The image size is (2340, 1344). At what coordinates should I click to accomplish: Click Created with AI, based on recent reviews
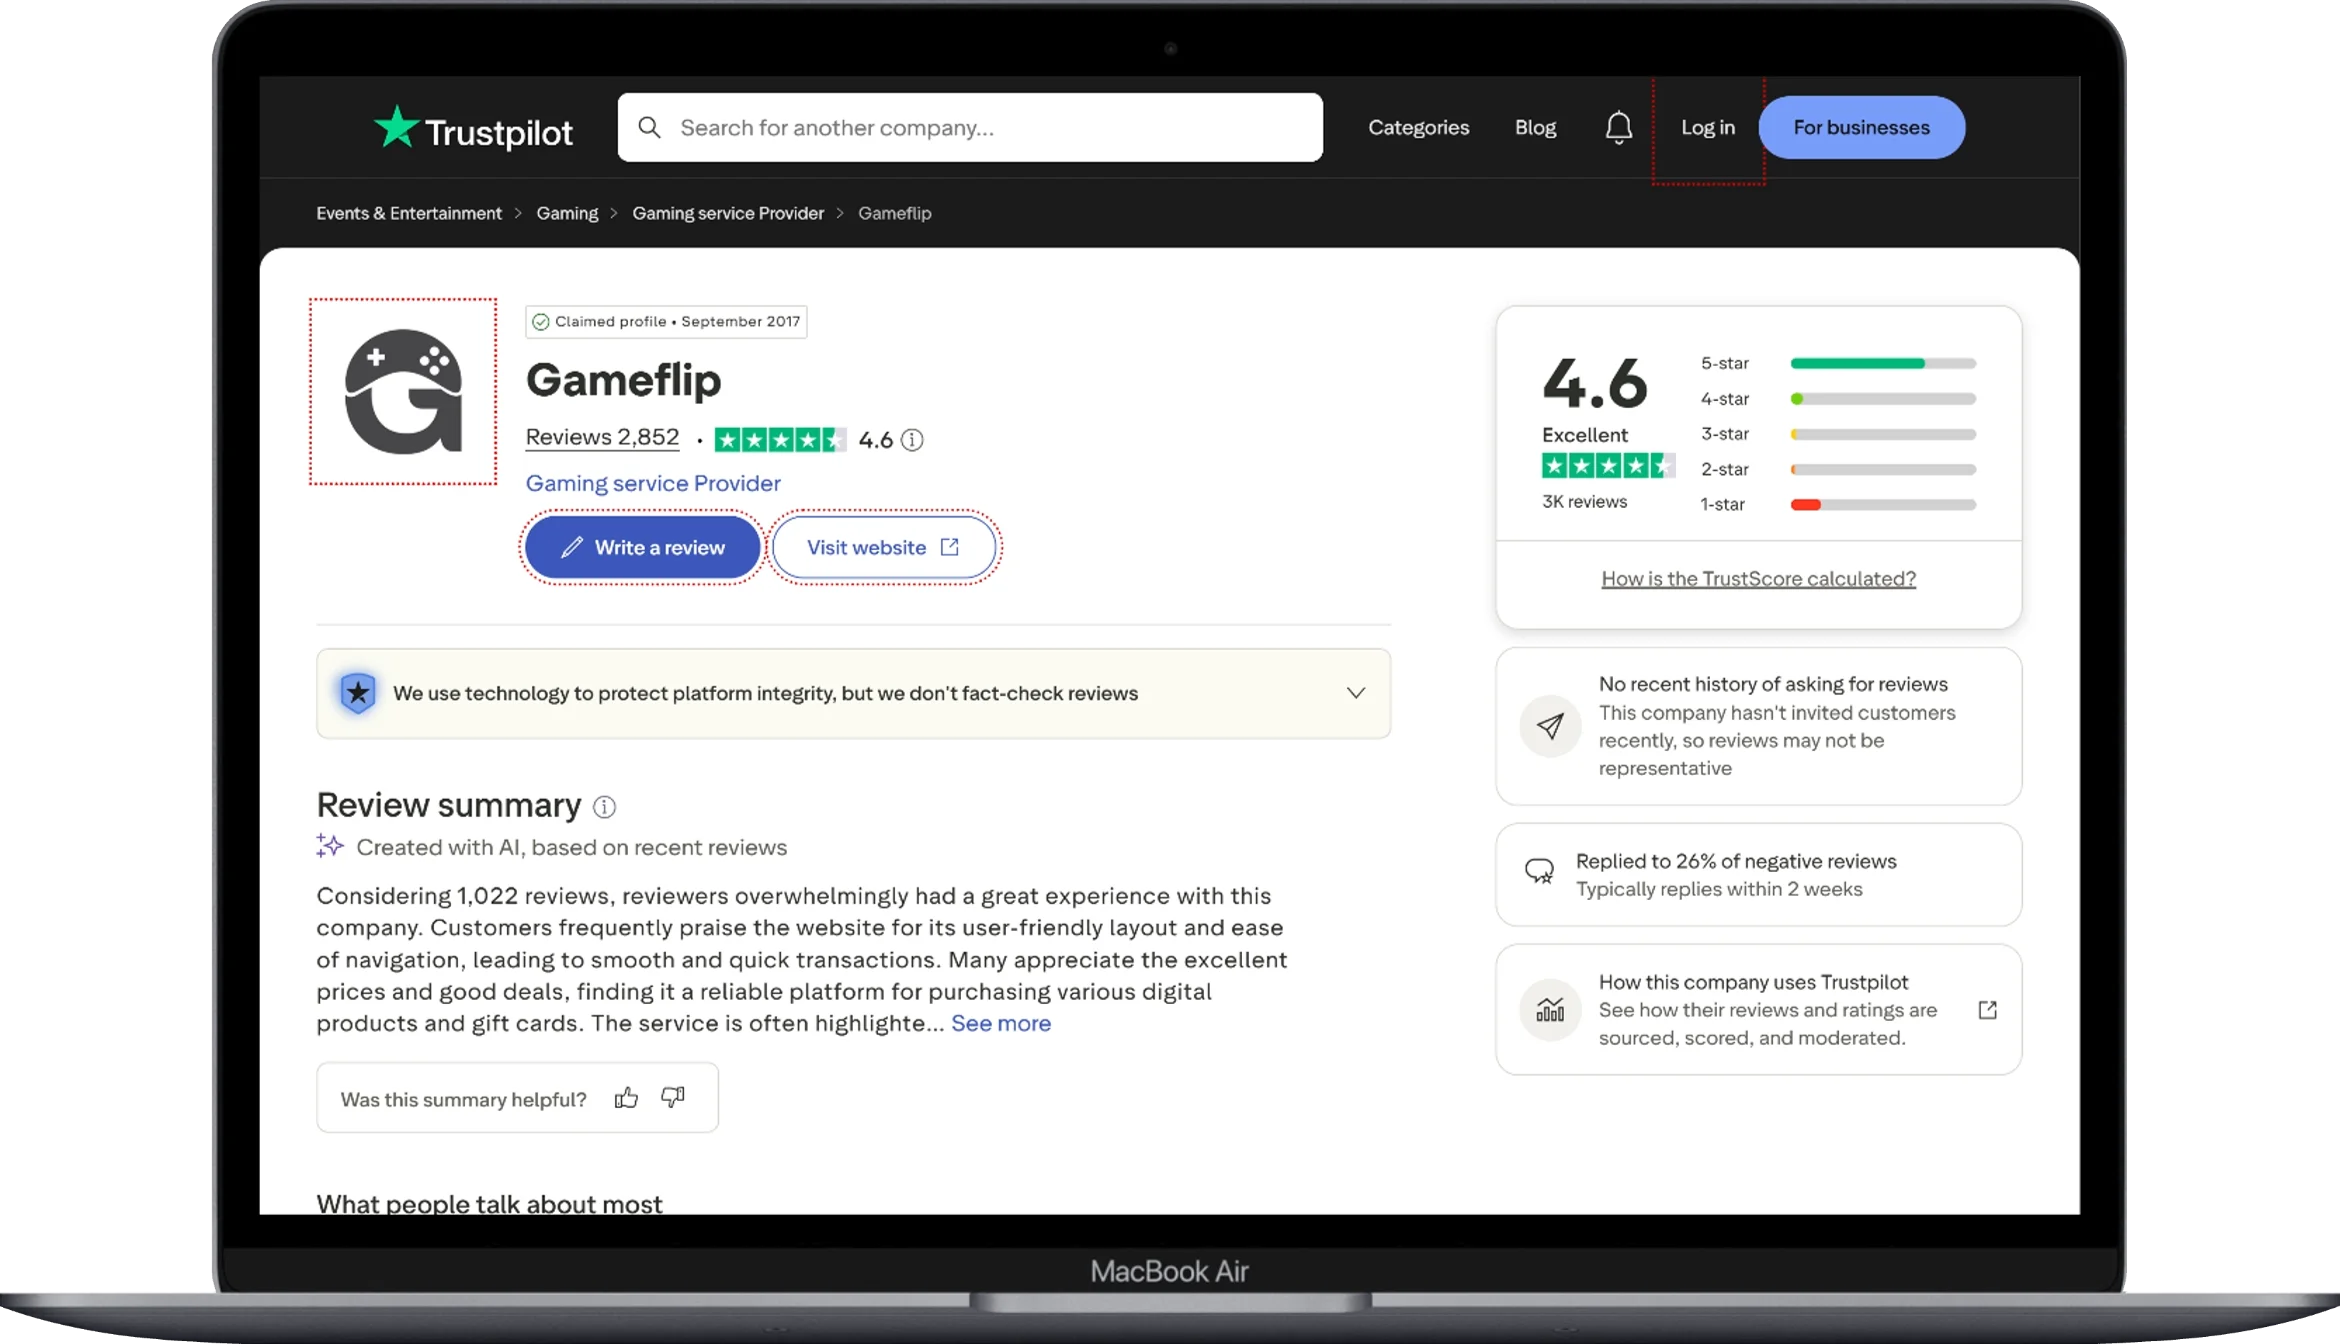(x=572, y=847)
